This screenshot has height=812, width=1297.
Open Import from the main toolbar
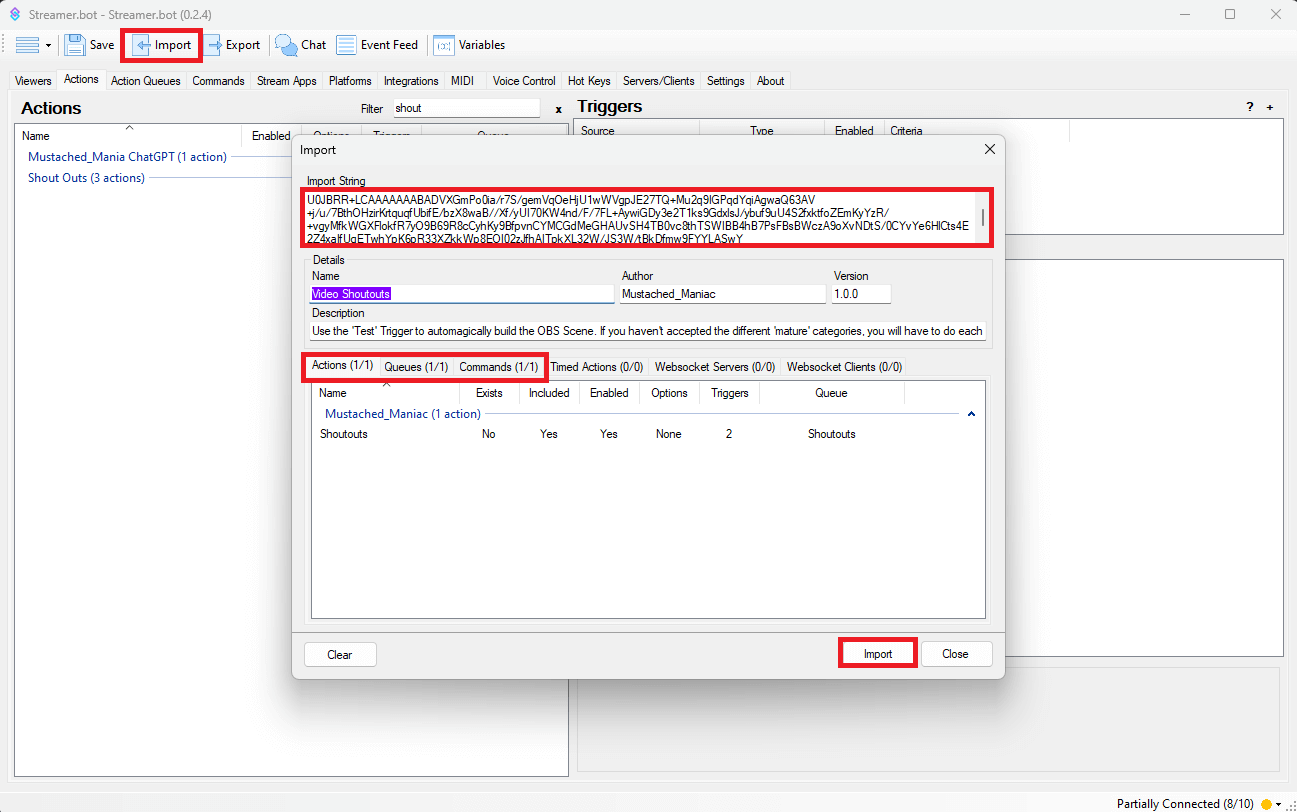pos(162,45)
